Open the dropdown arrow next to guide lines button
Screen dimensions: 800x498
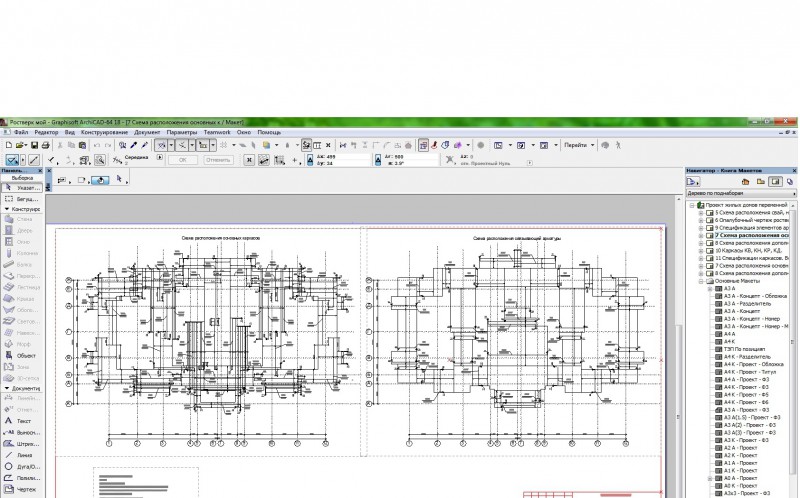[171, 145]
